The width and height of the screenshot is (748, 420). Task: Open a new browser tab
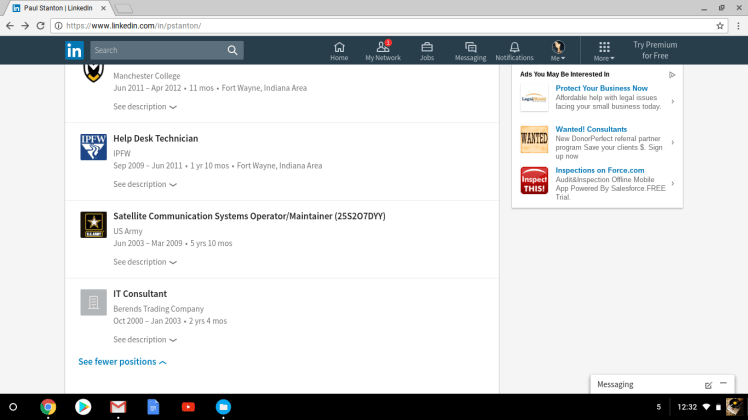coord(124,9)
